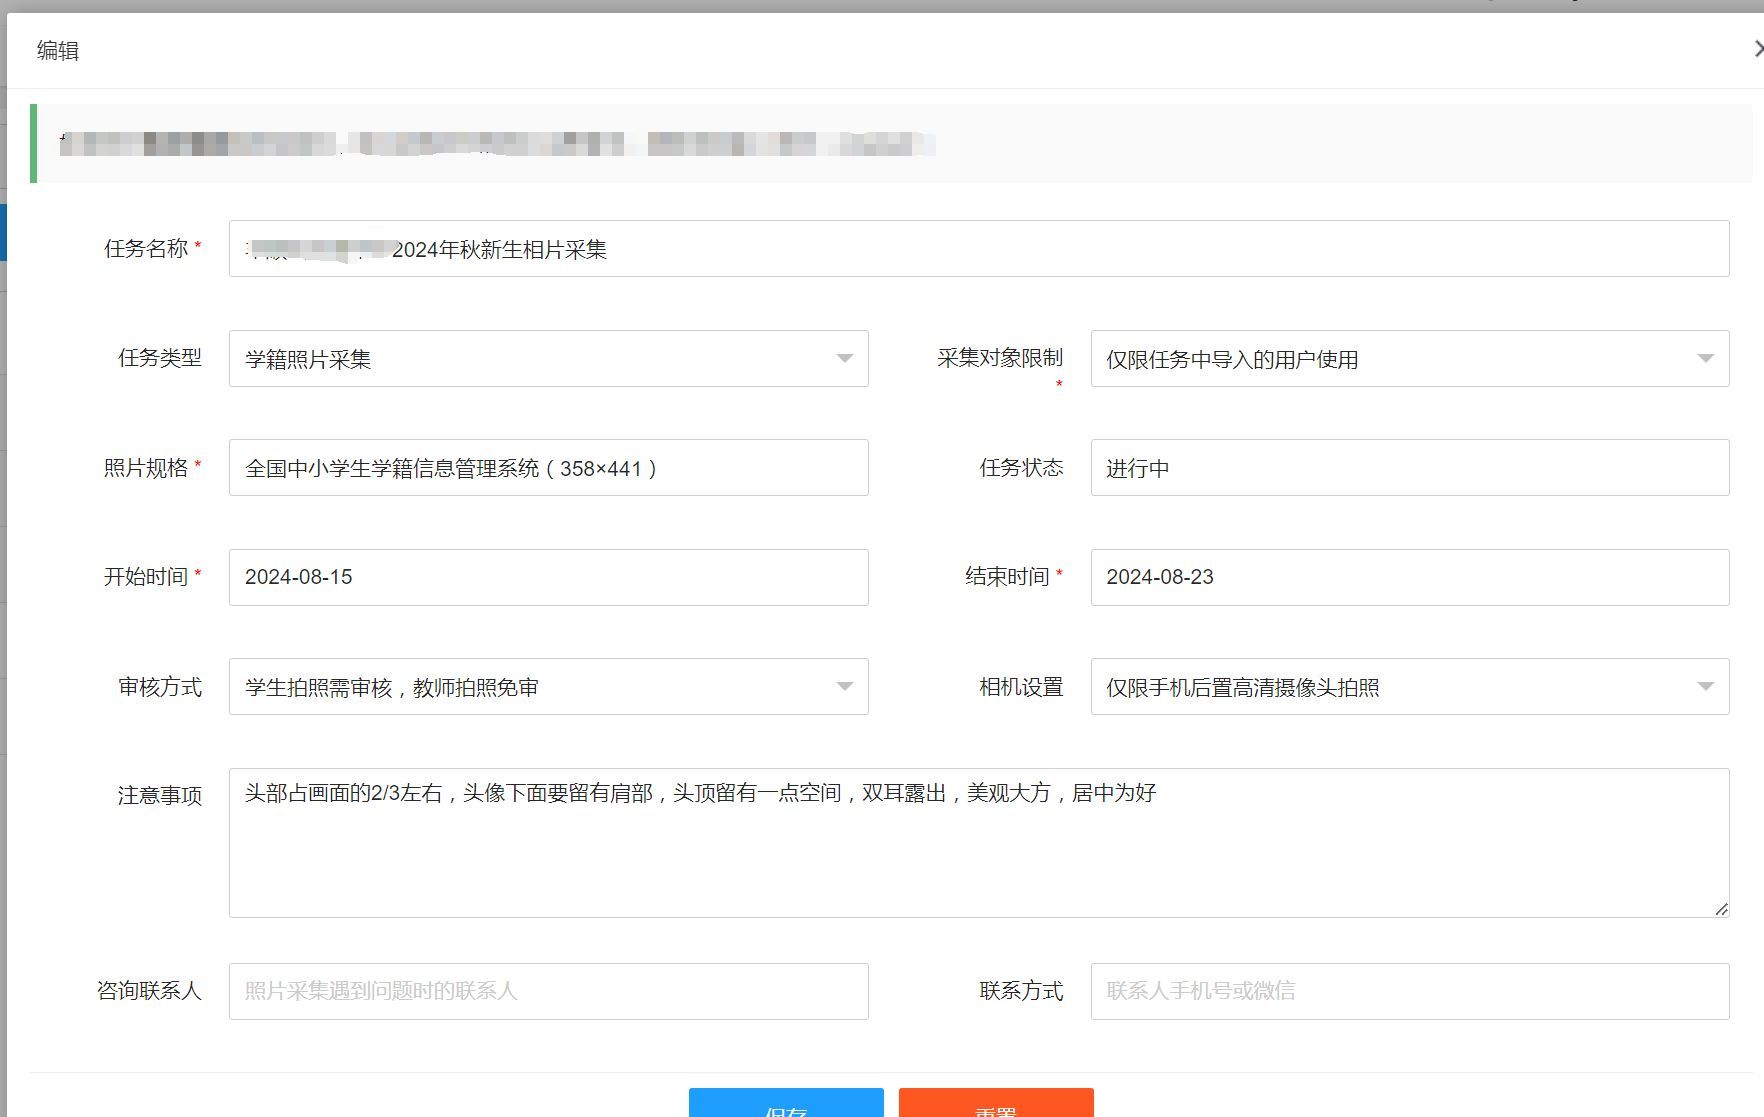Click the 联系方式 input field

[x=1410, y=991]
